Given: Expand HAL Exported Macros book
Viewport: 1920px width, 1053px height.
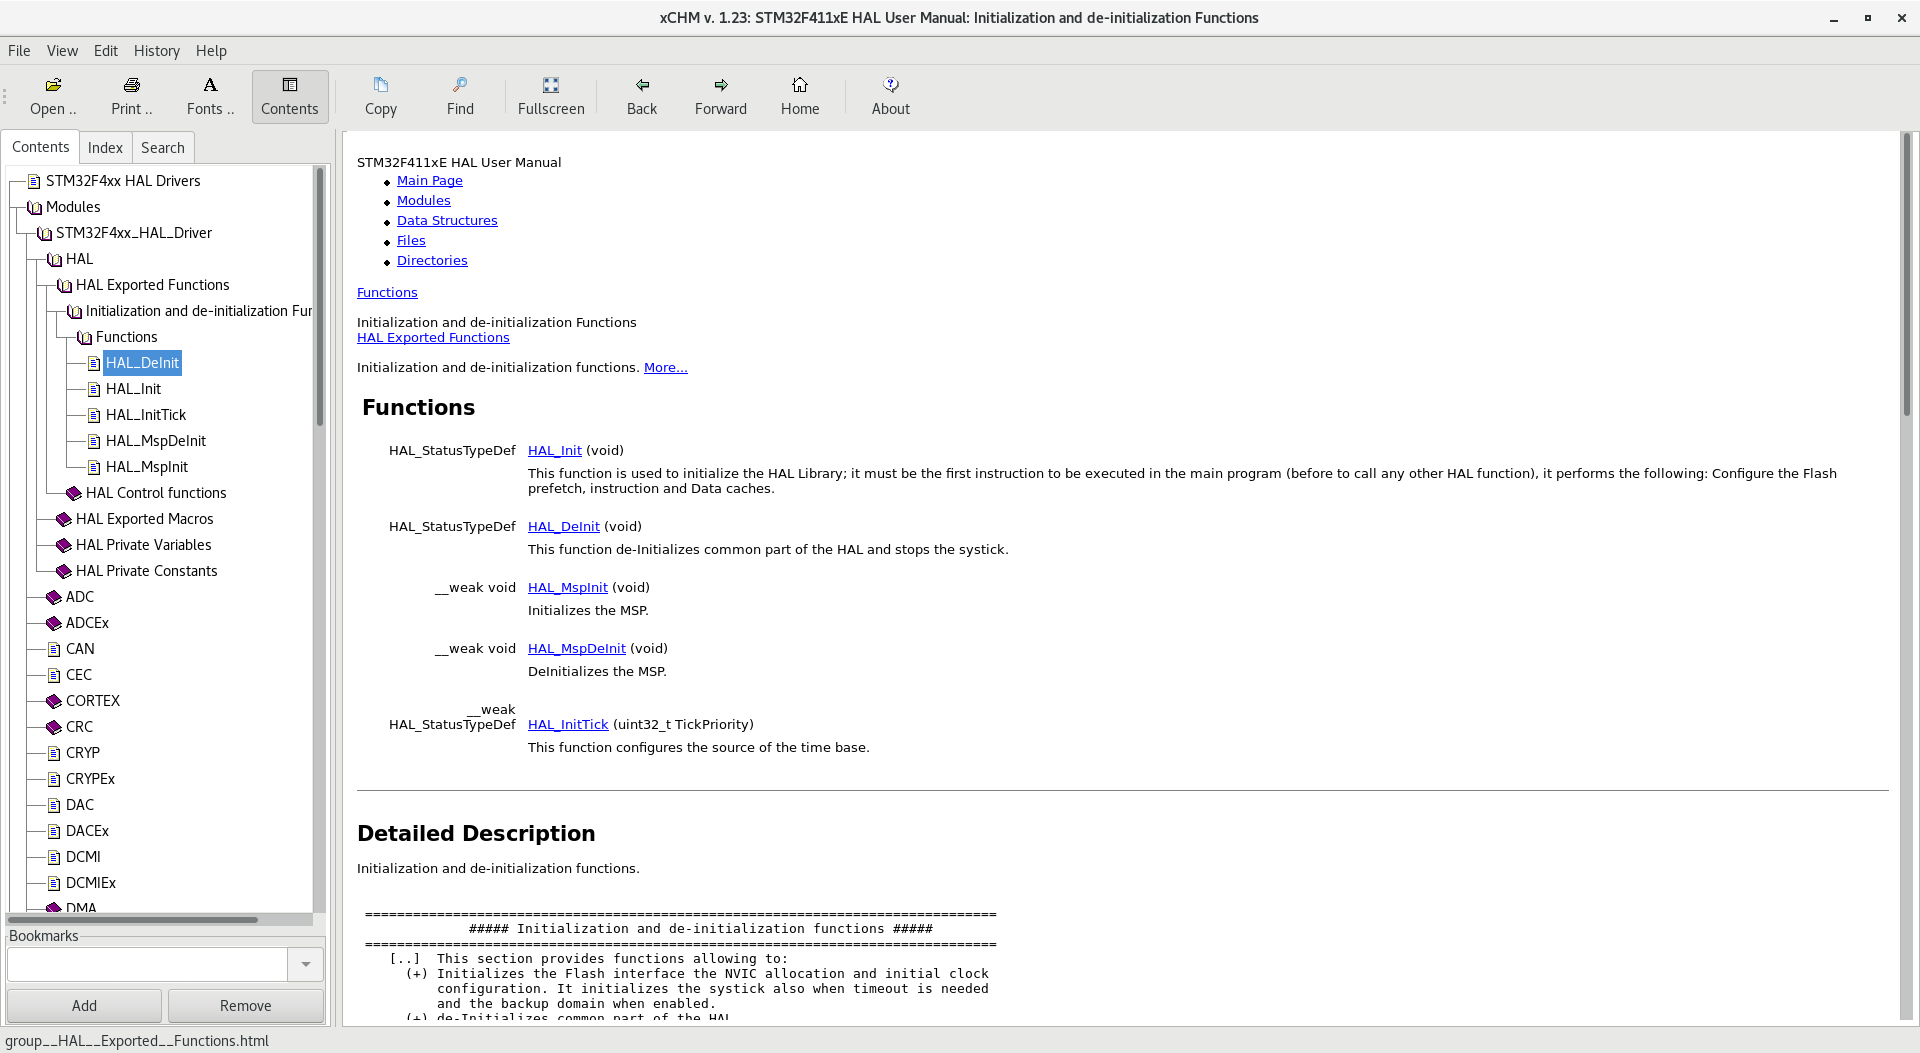Looking at the screenshot, I should click(64, 519).
